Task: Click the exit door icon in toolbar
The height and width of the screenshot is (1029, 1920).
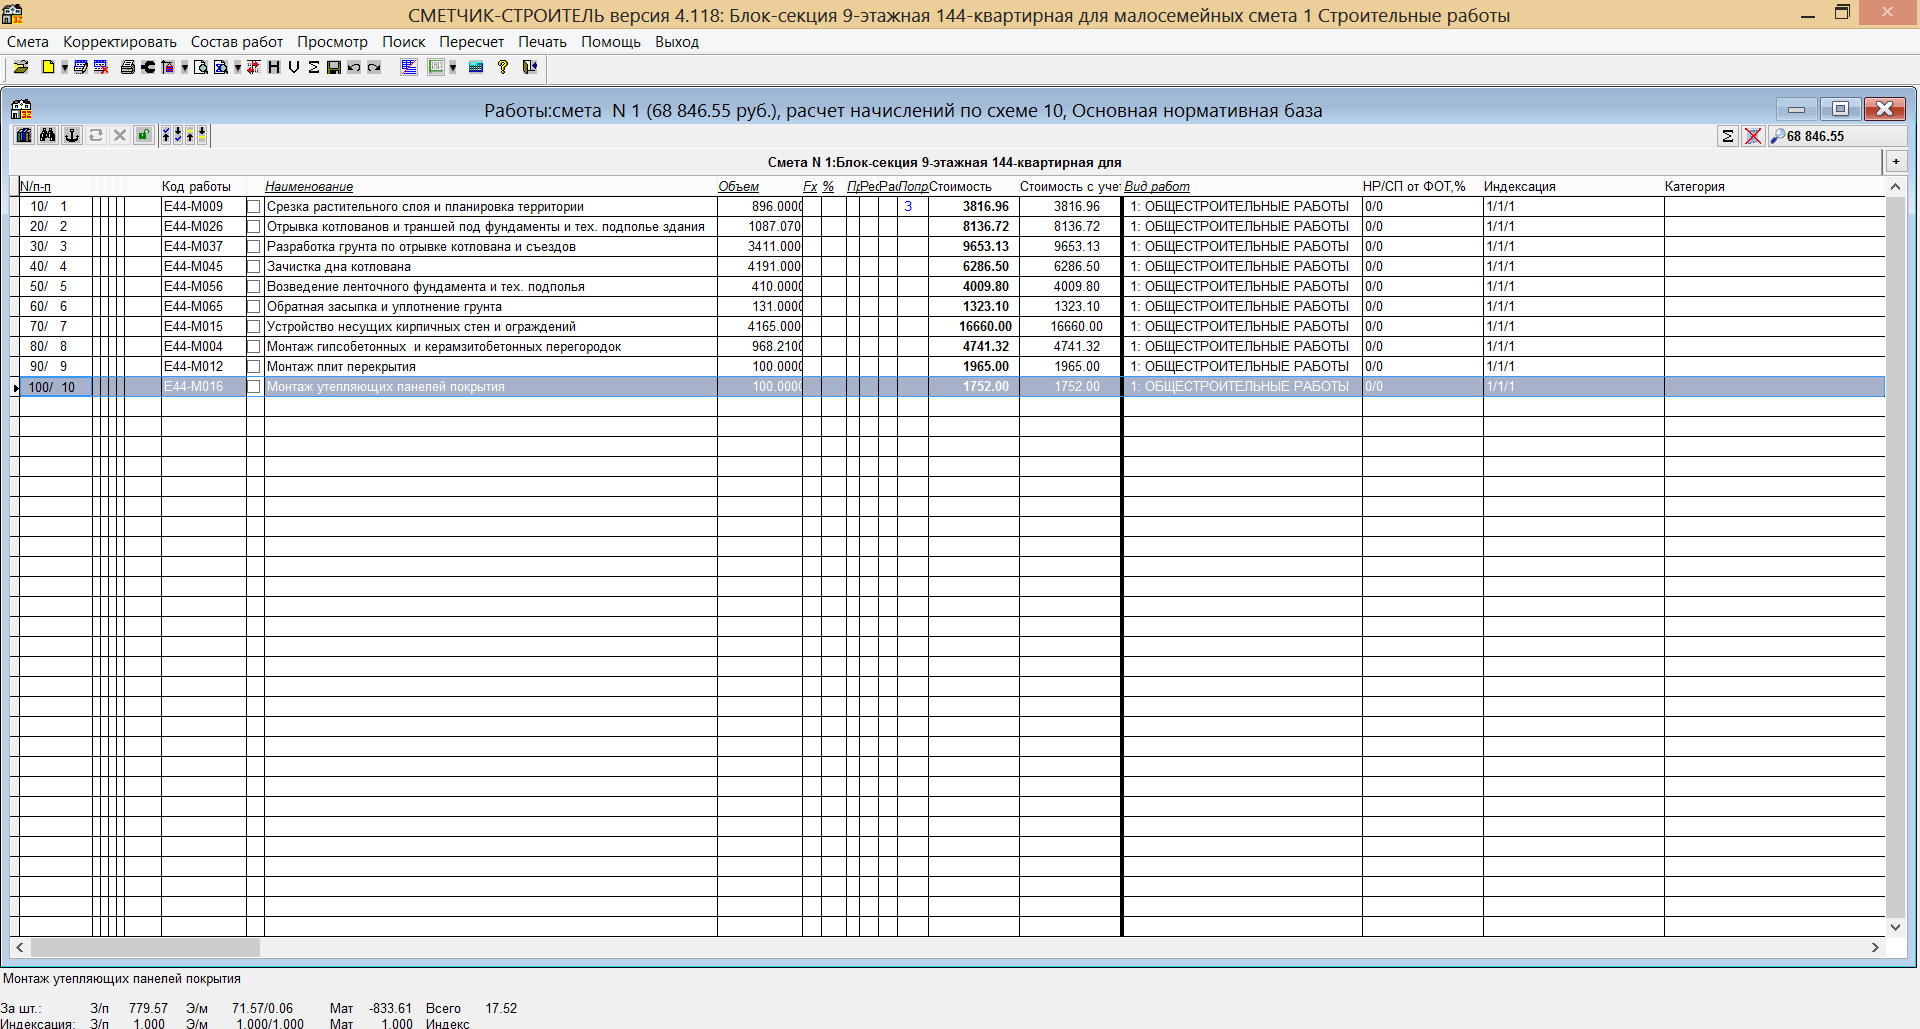Action: pyautogui.click(x=529, y=67)
